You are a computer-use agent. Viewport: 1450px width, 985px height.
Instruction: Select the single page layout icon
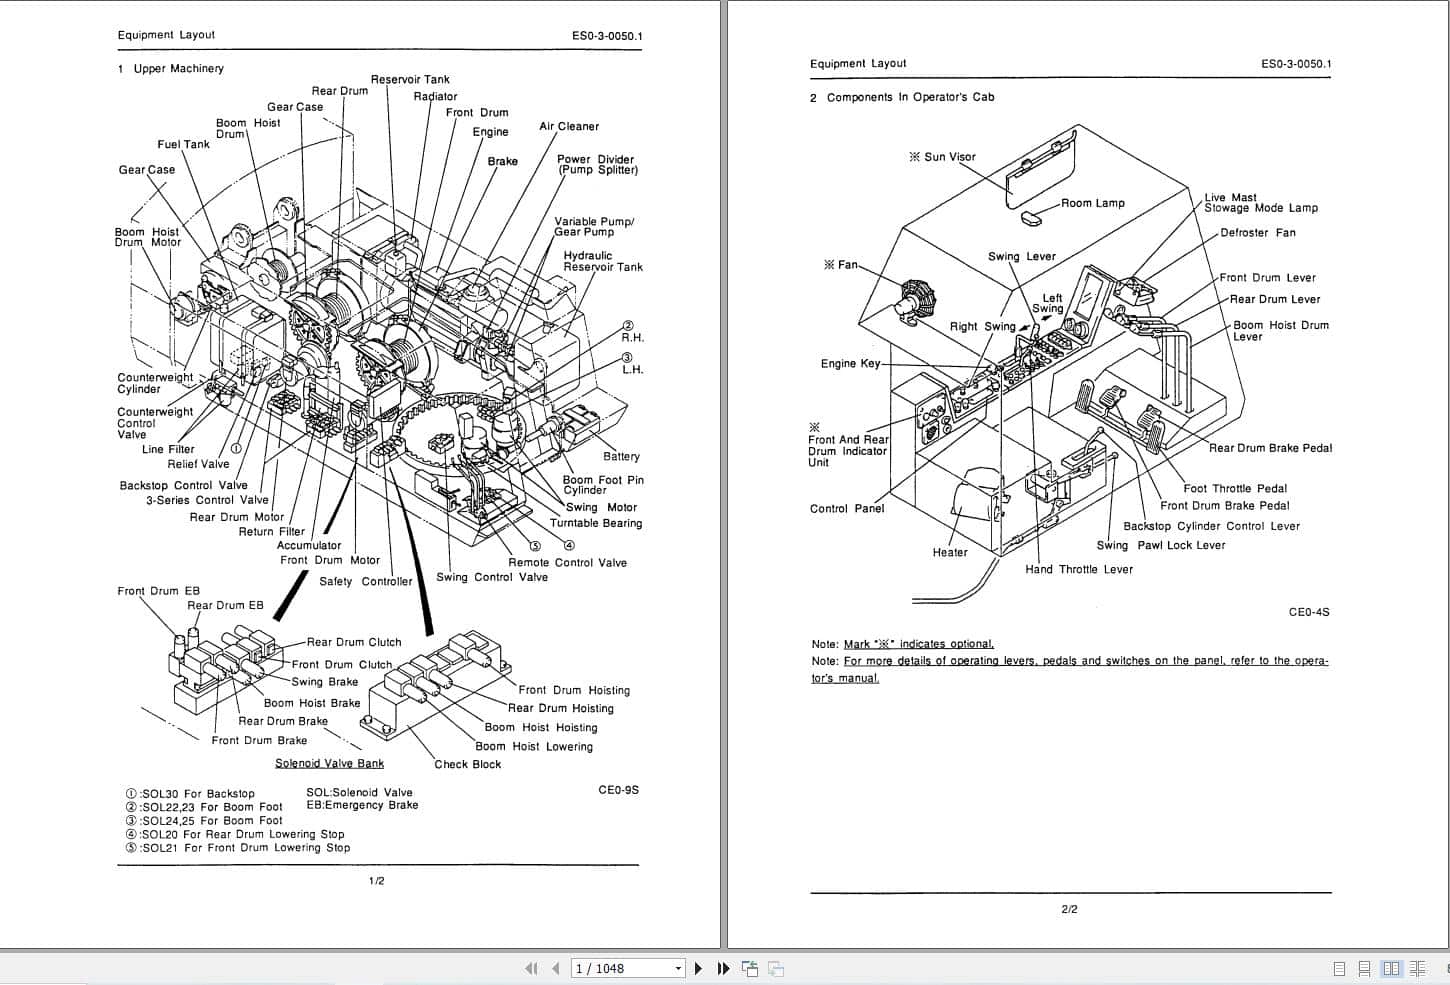1339,968
